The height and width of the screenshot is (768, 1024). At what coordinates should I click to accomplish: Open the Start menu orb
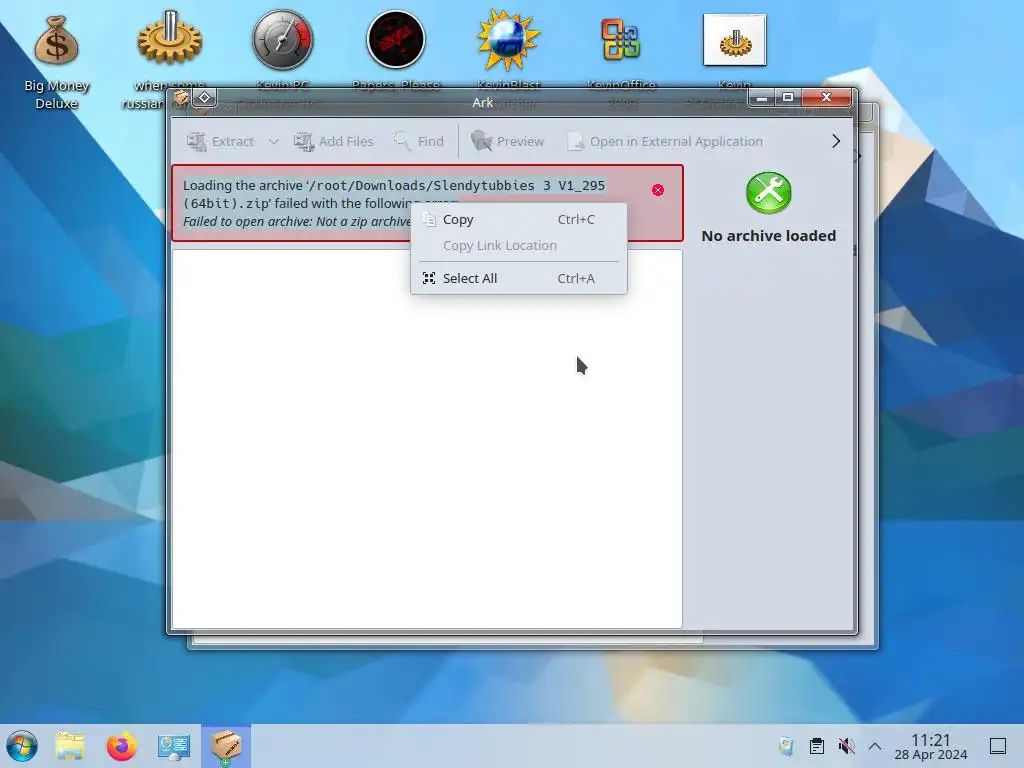tap(22, 746)
